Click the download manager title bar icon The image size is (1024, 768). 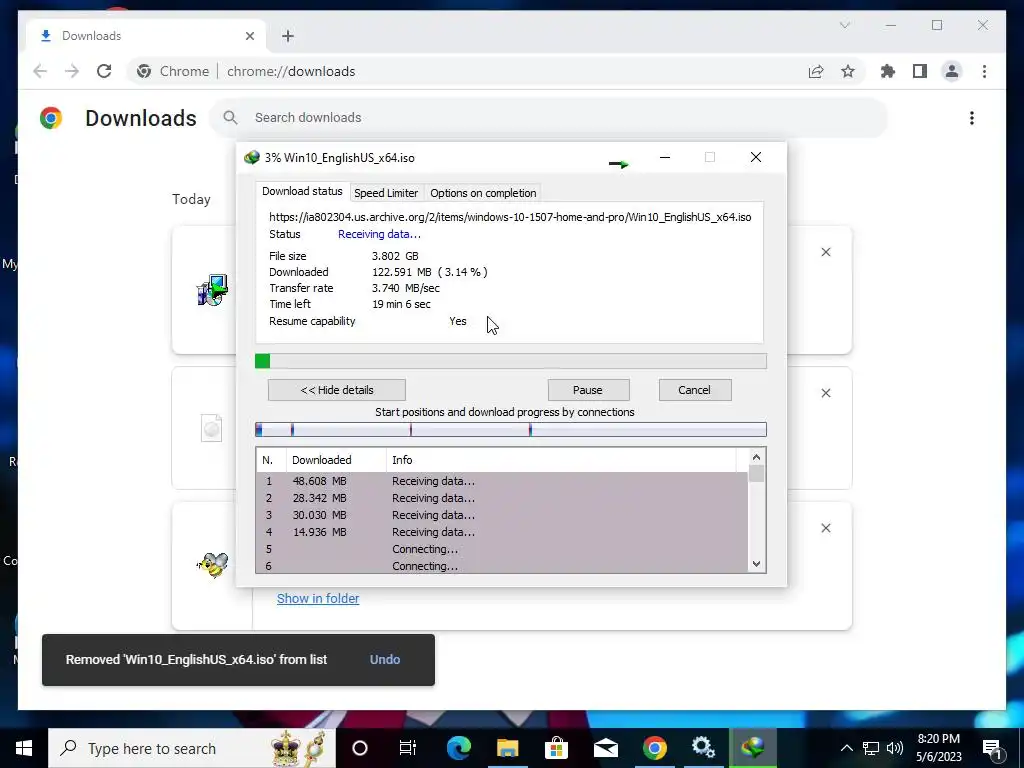point(251,158)
